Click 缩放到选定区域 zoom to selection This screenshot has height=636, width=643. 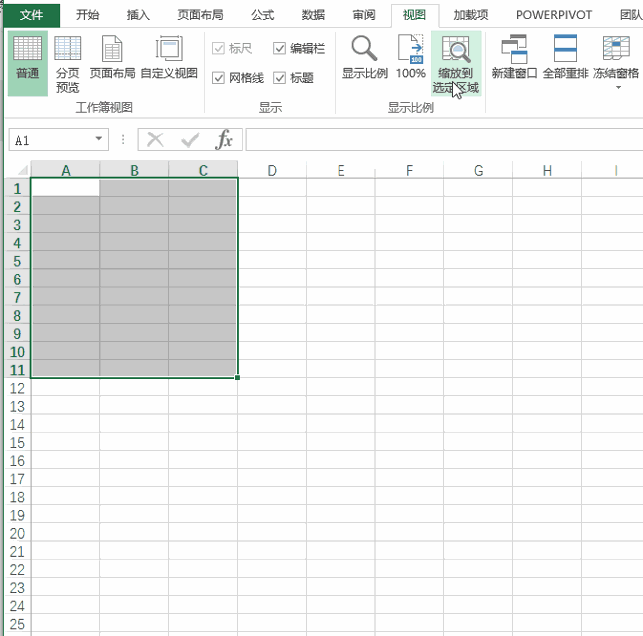(457, 62)
